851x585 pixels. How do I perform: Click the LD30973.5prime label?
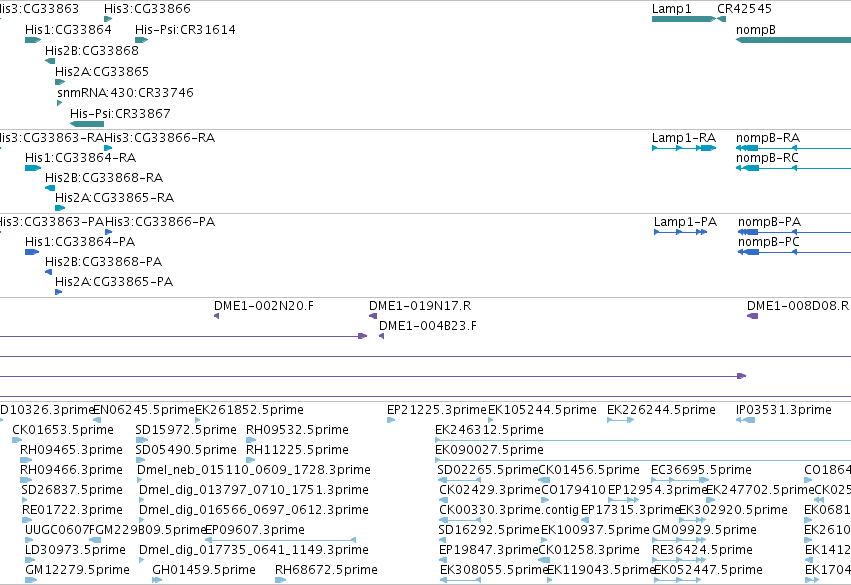(75, 550)
